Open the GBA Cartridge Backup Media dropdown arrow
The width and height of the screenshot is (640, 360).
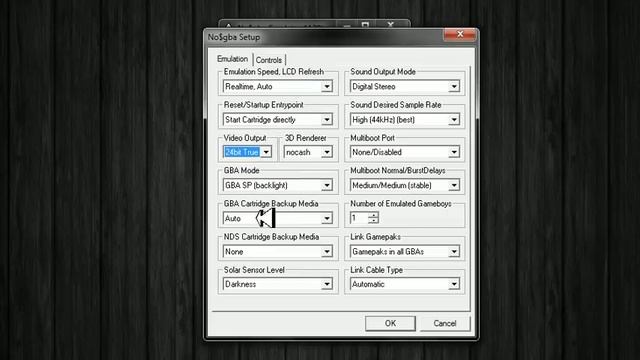pyautogui.click(x=327, y=218)
